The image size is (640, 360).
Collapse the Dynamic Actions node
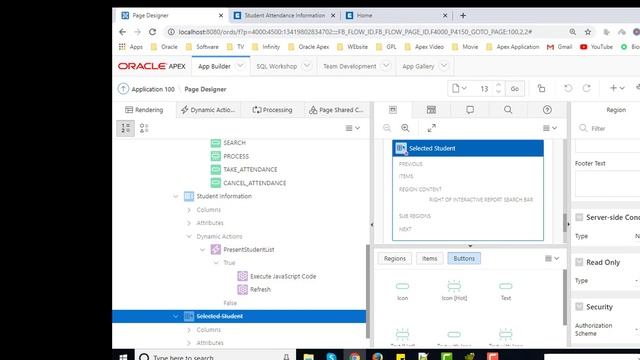189,236
